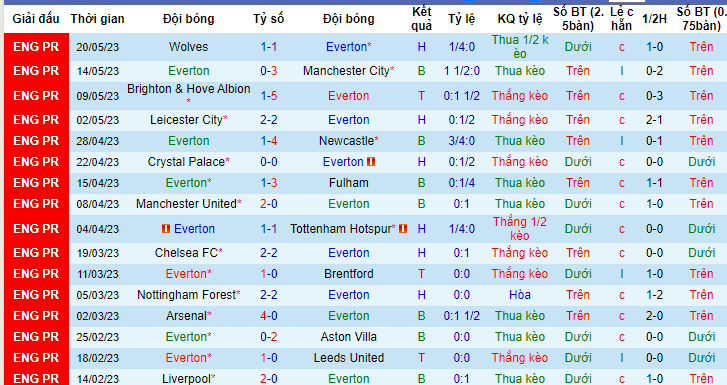Open the Manchester City team link

click(x=346, y=71)
